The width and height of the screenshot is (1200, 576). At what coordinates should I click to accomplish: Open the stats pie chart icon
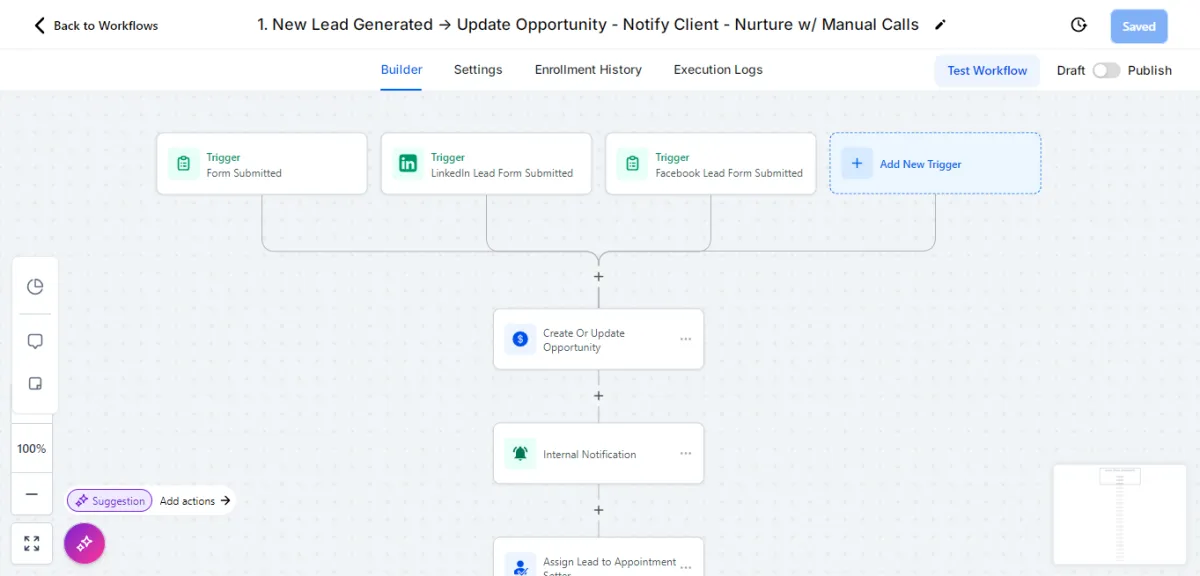tap(35, 287)
